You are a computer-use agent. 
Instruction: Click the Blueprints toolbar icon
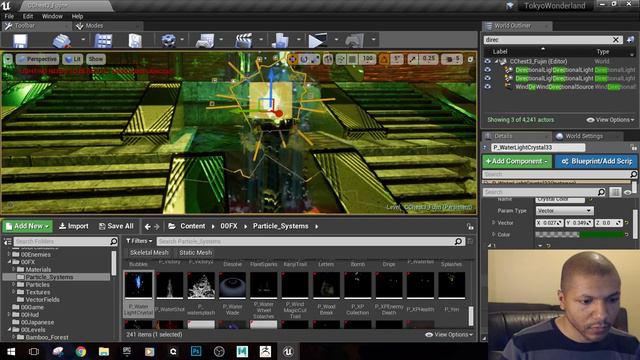205,40
